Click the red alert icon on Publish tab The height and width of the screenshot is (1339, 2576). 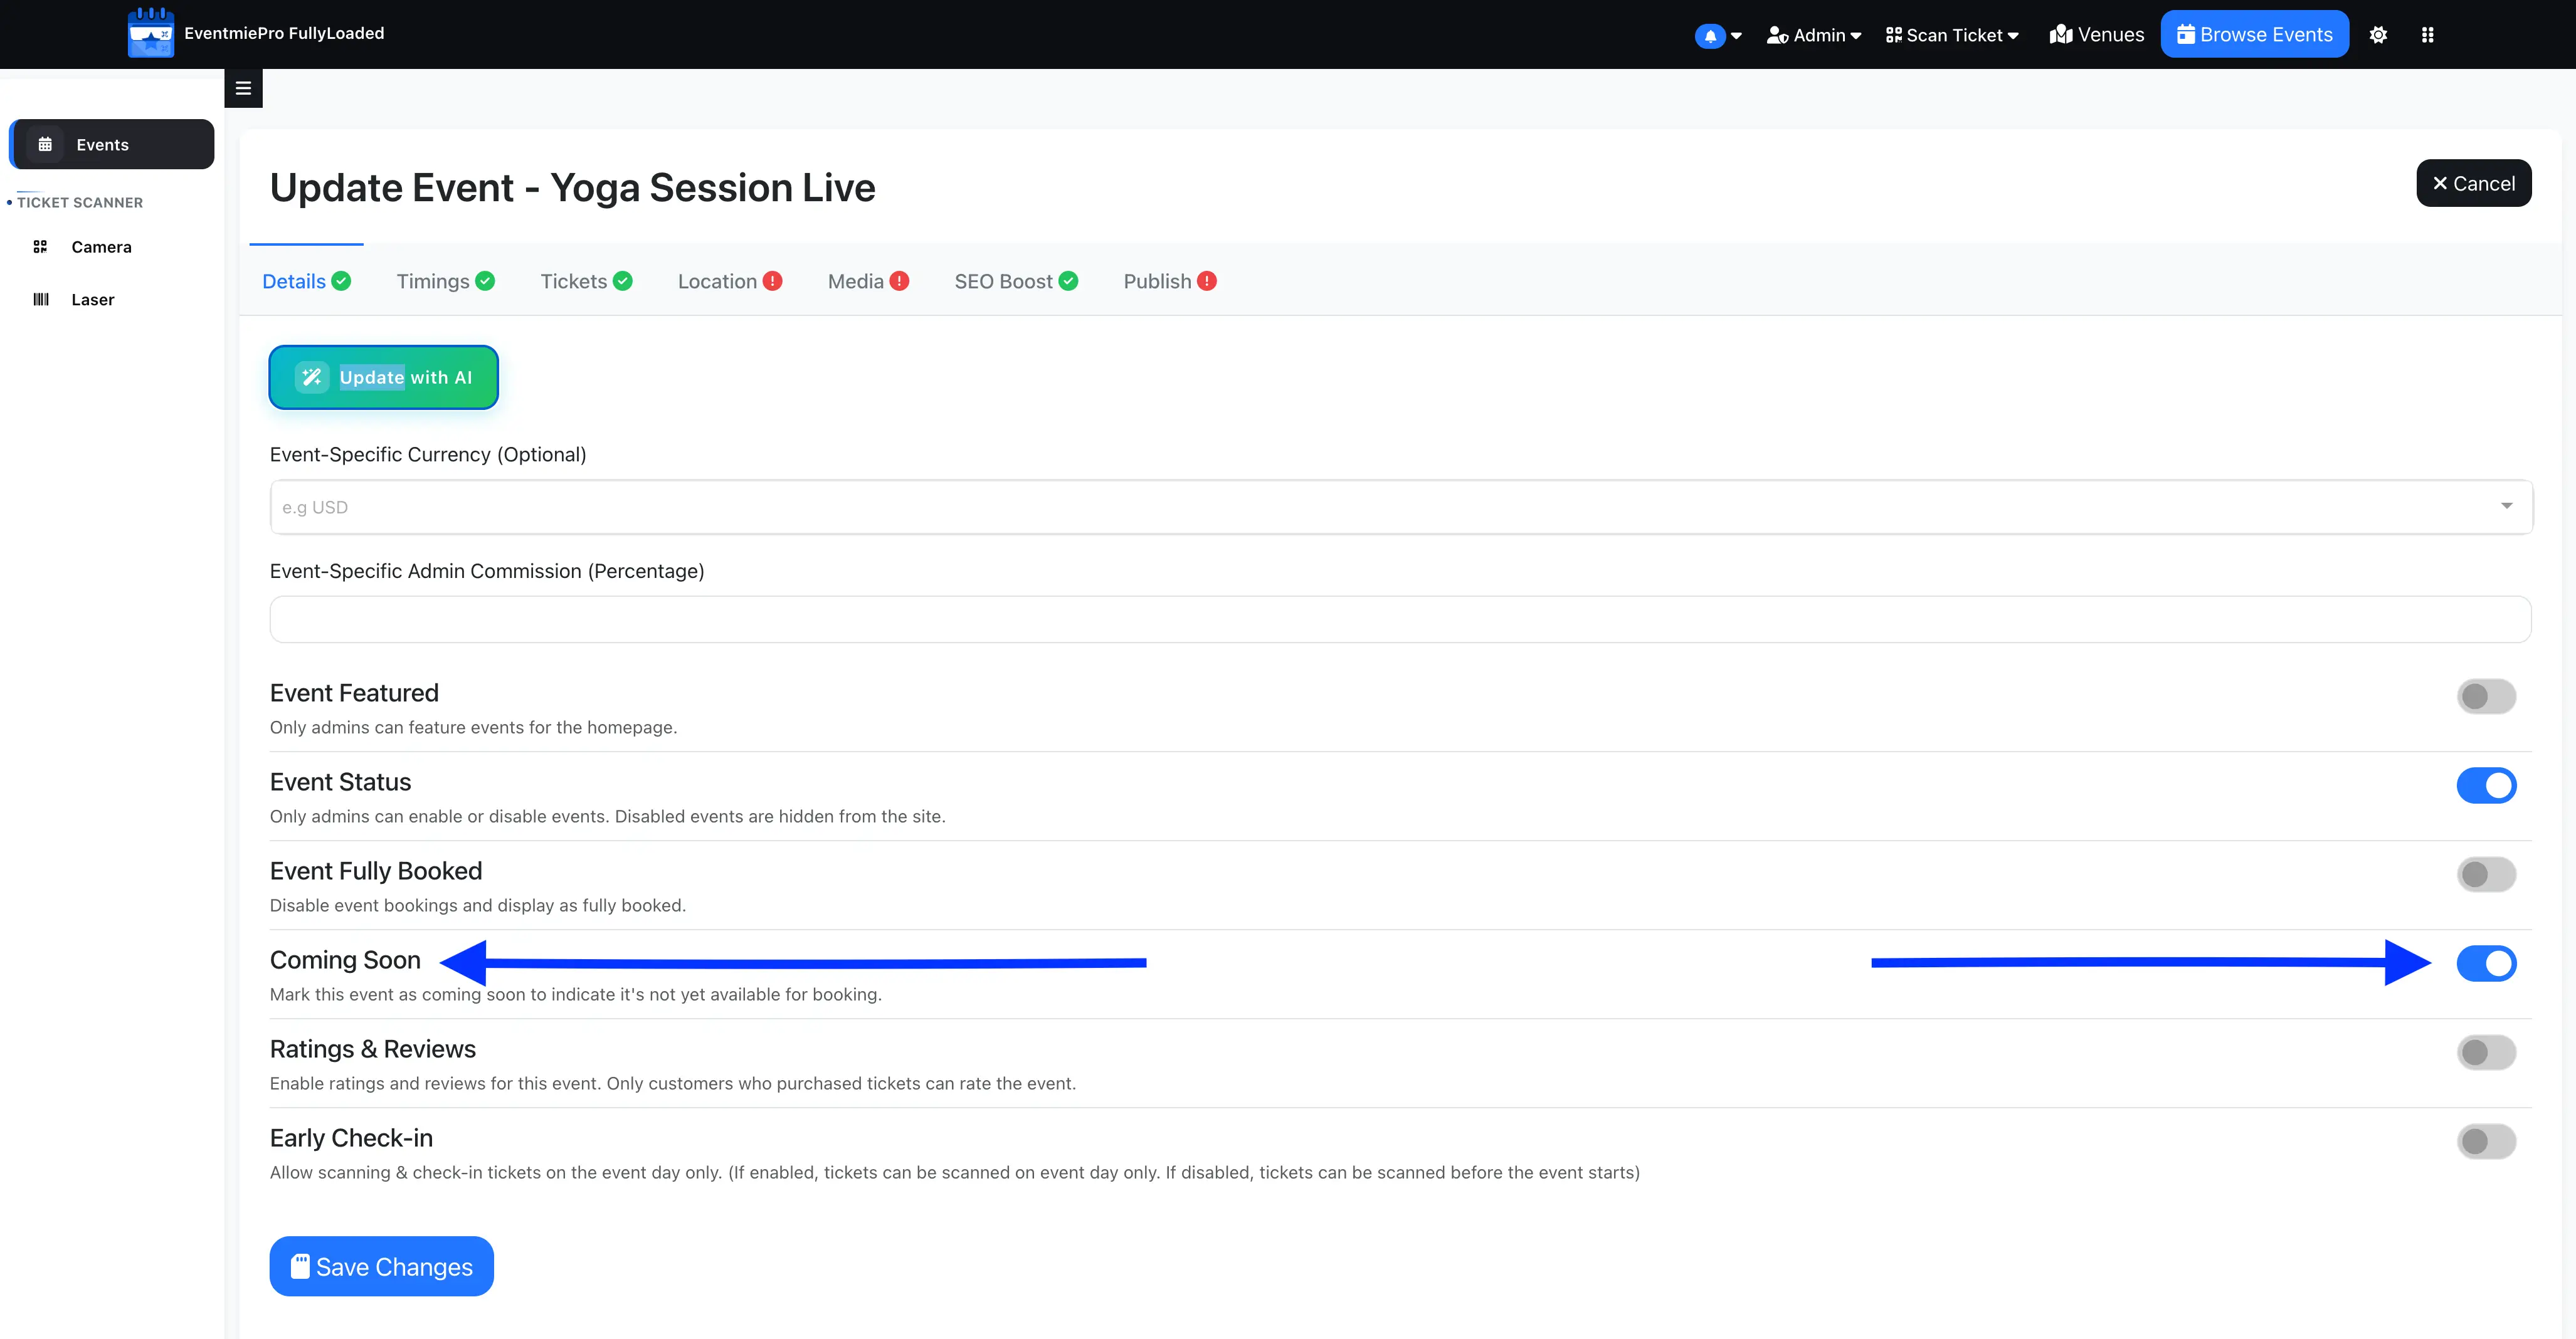(1207, 281)
